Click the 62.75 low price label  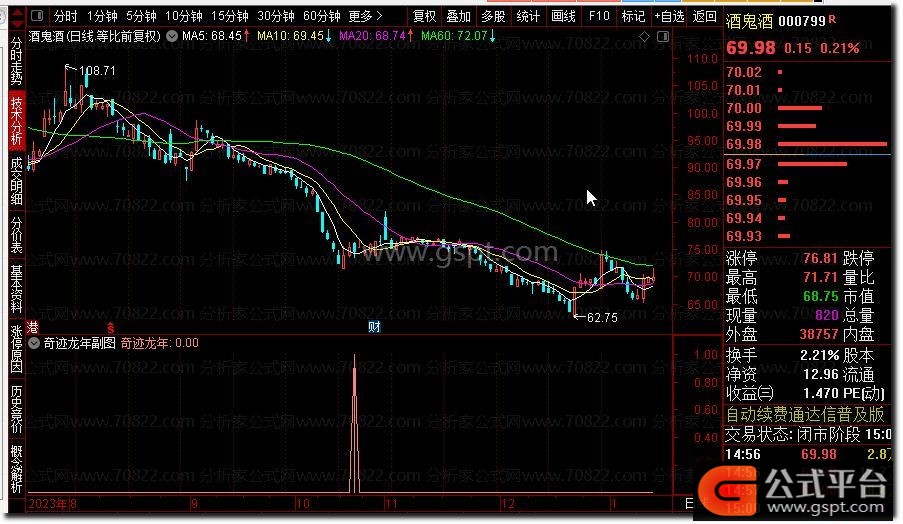(602, 318)
